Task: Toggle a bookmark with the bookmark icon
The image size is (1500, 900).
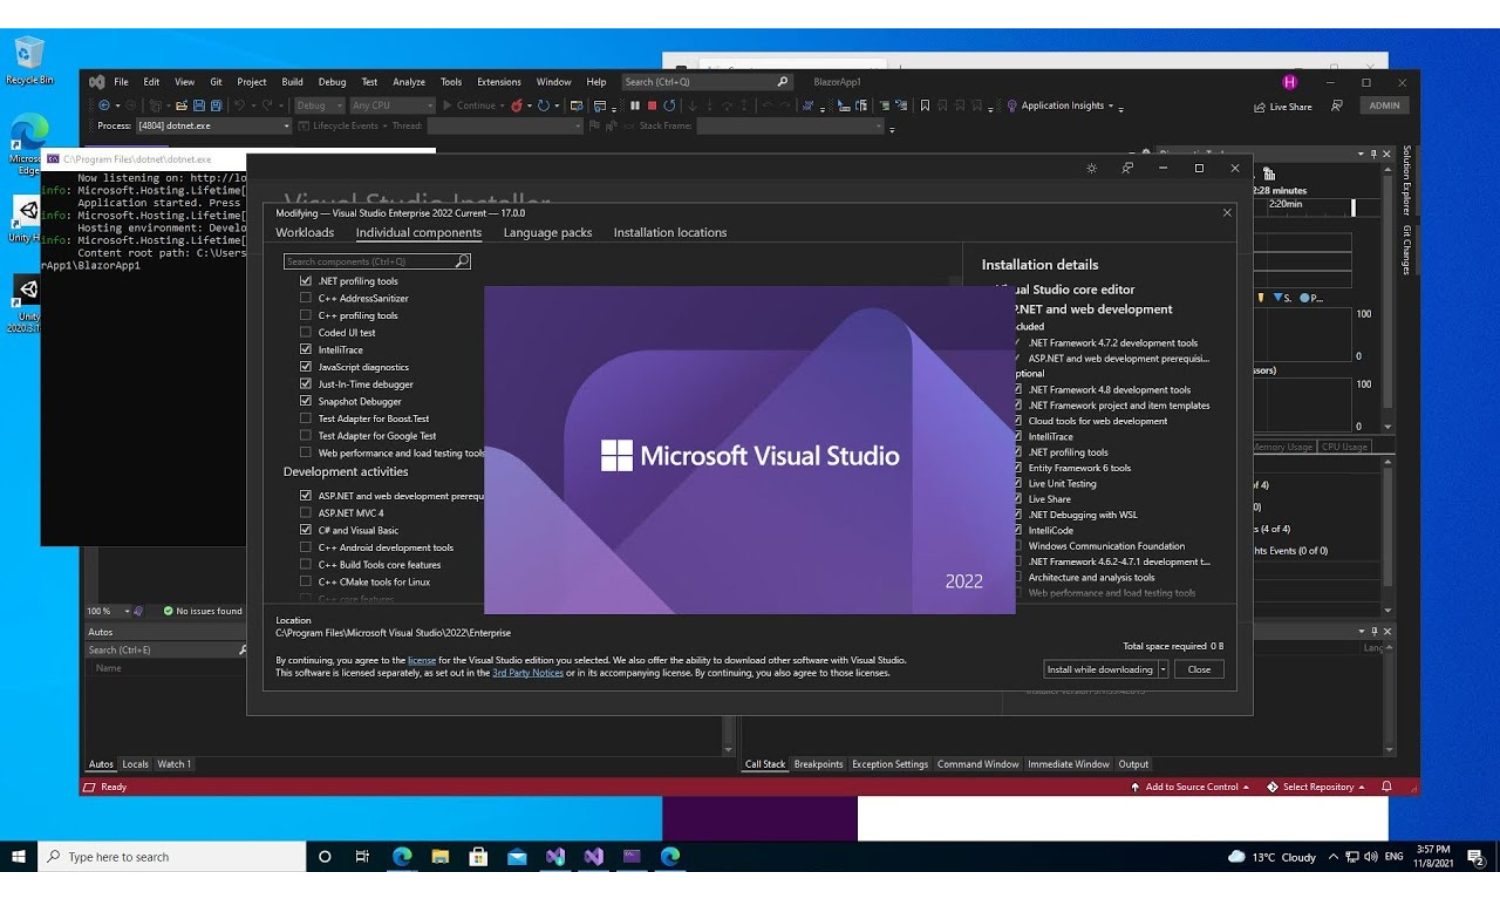Action: pos(925,105)
